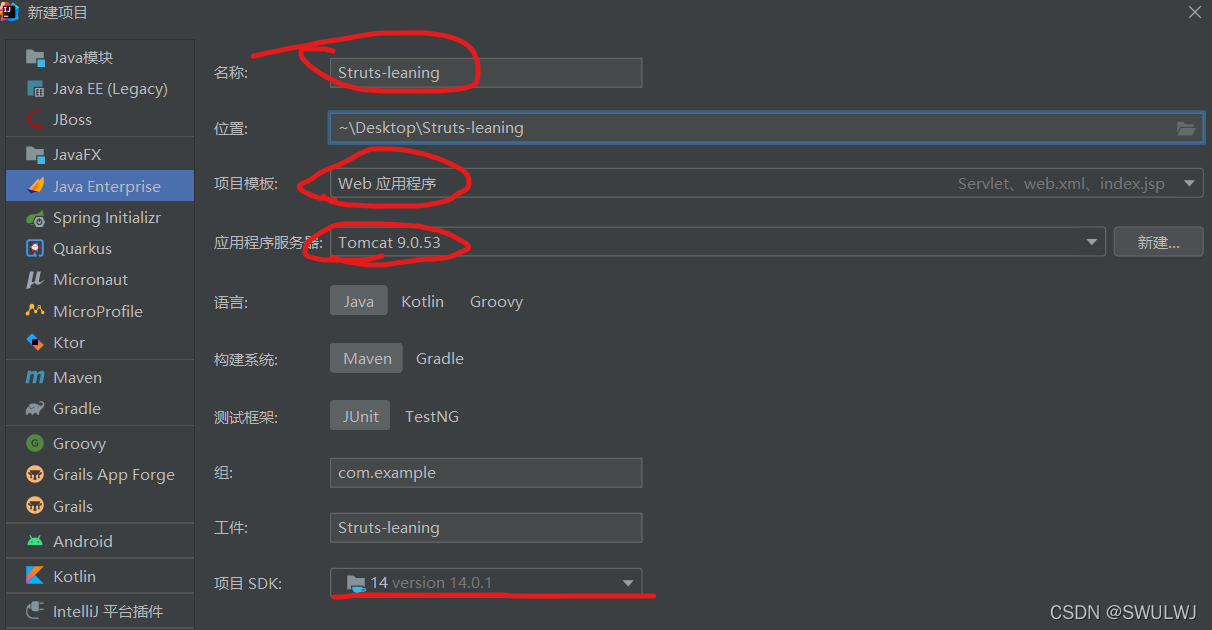Click the IntelliJ logo in title bar
1212x630 pixels.
pyautogui.click(x=9, y=11)
